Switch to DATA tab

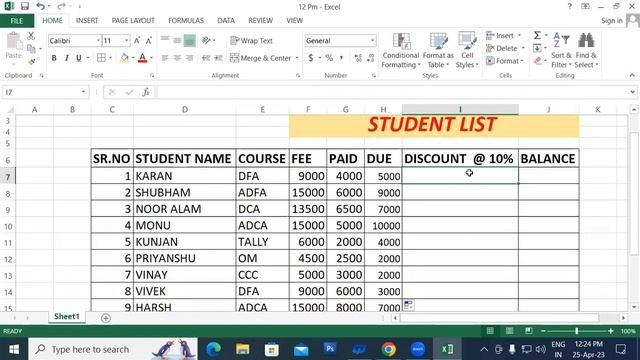pyautogui.click(x=226, y=20)
